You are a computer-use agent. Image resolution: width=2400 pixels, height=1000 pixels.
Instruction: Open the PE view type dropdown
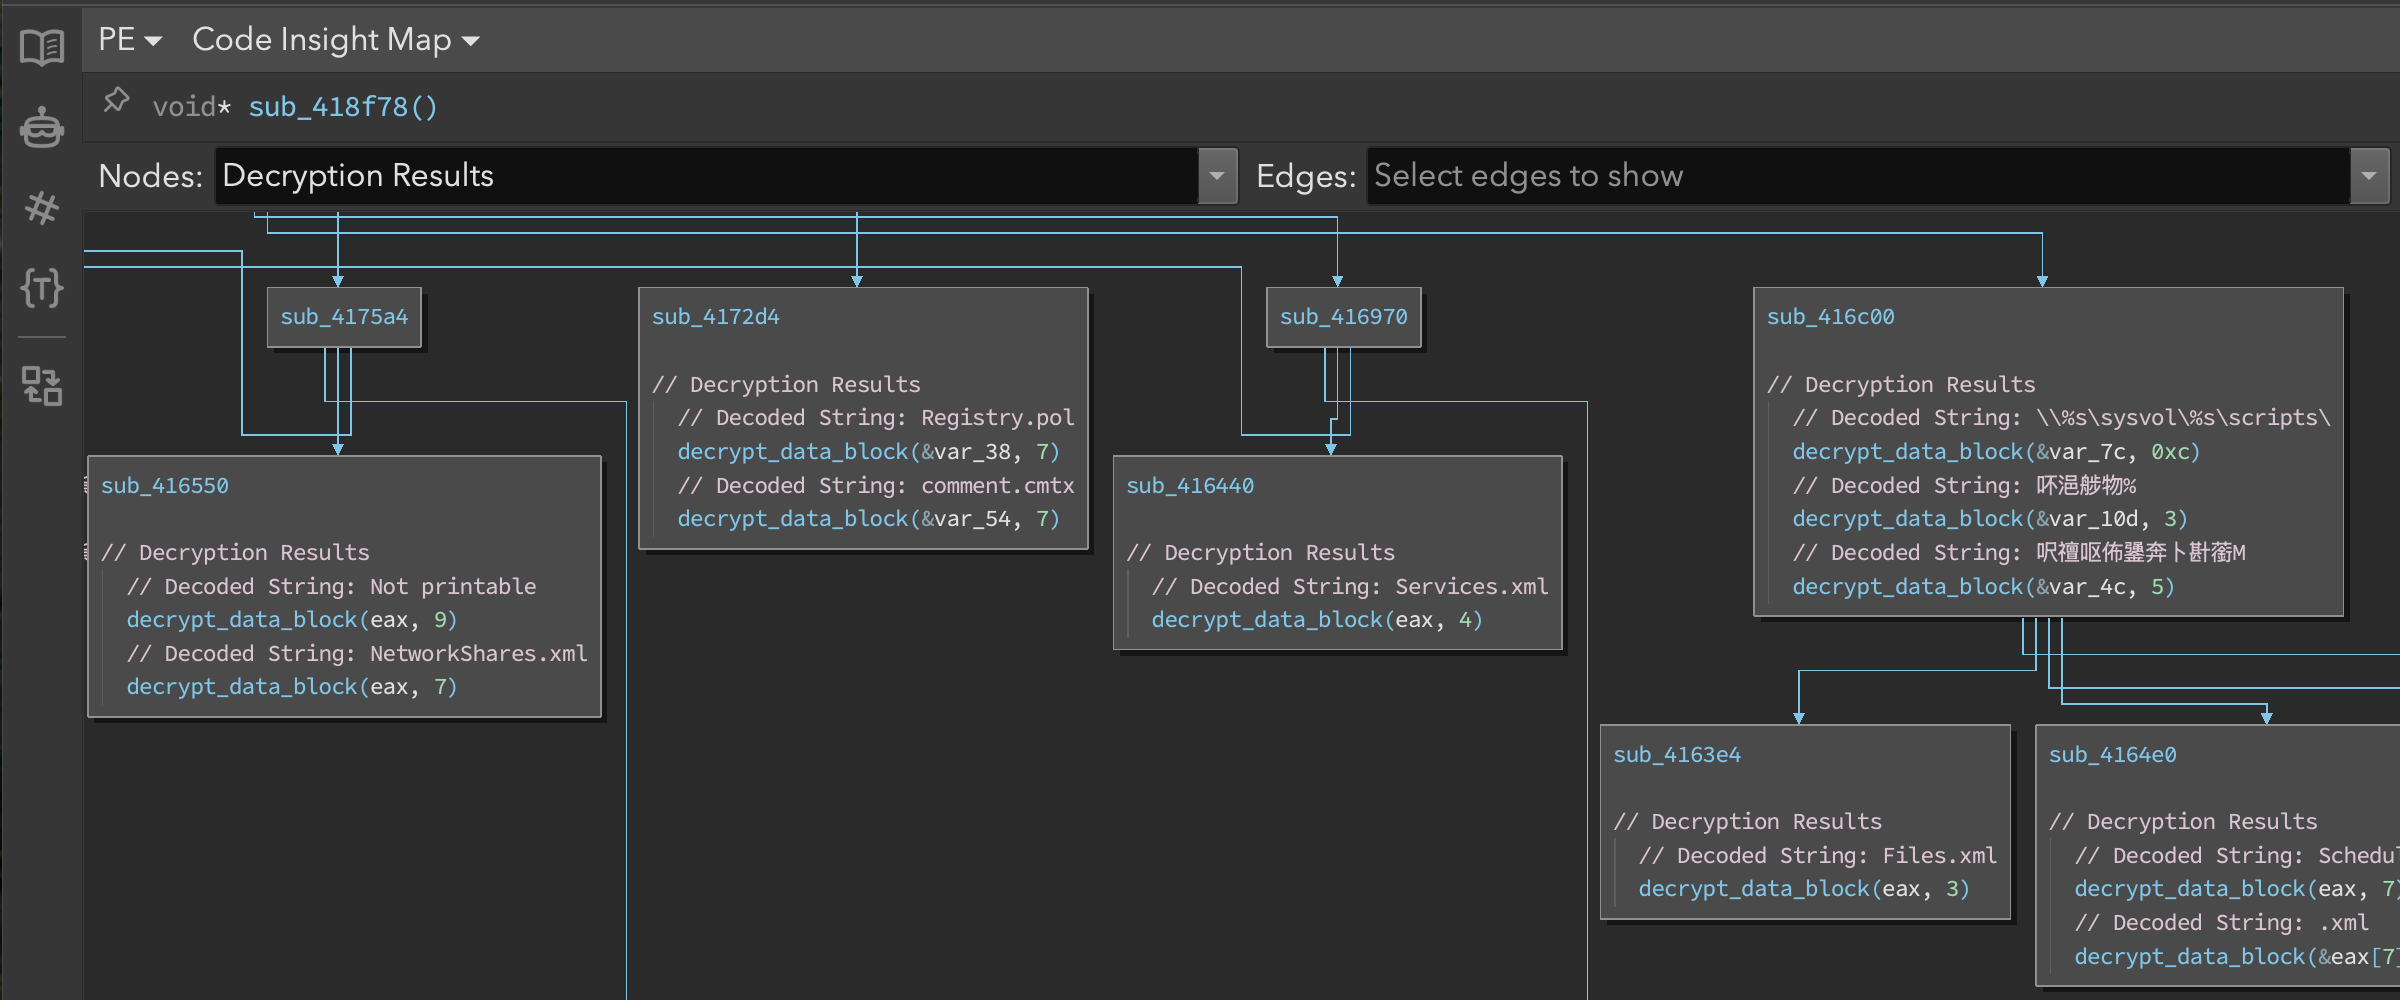coord(129,40)
